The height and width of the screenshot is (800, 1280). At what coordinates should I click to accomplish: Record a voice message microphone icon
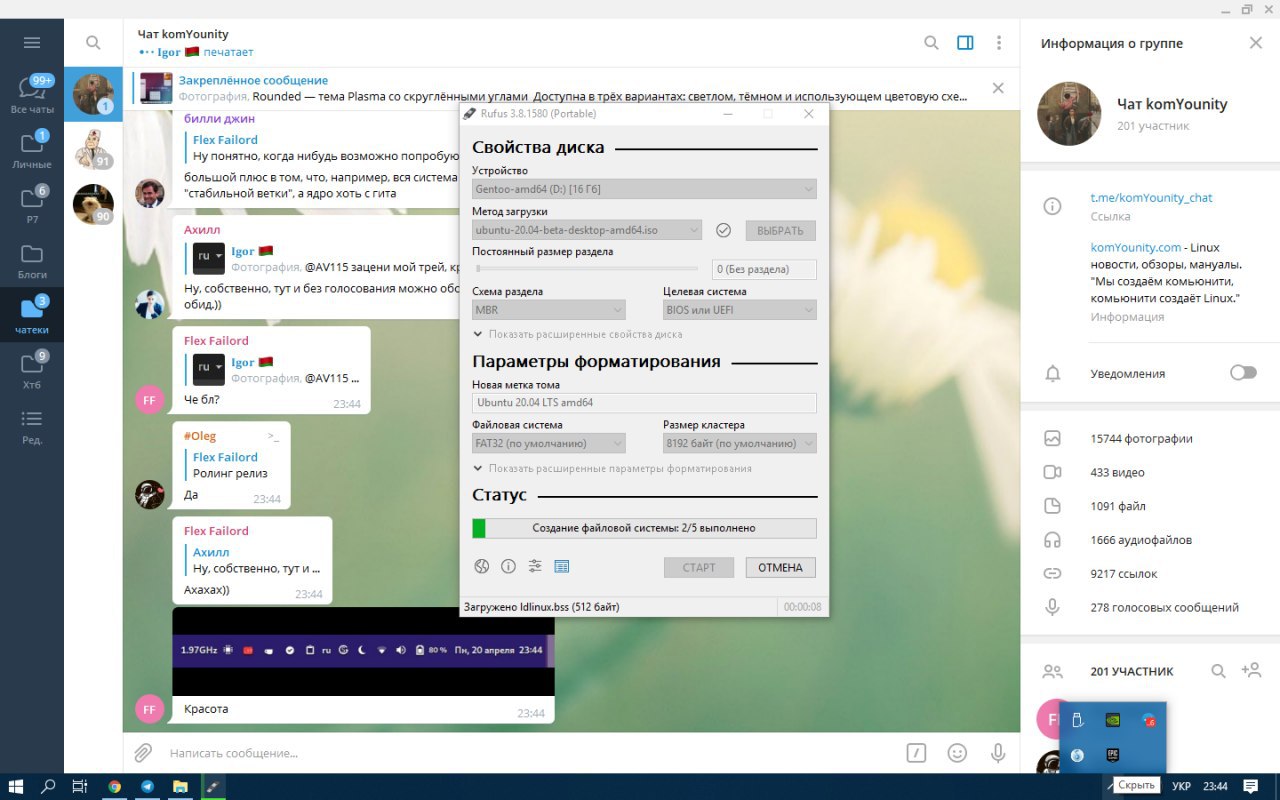pos(998,753)
